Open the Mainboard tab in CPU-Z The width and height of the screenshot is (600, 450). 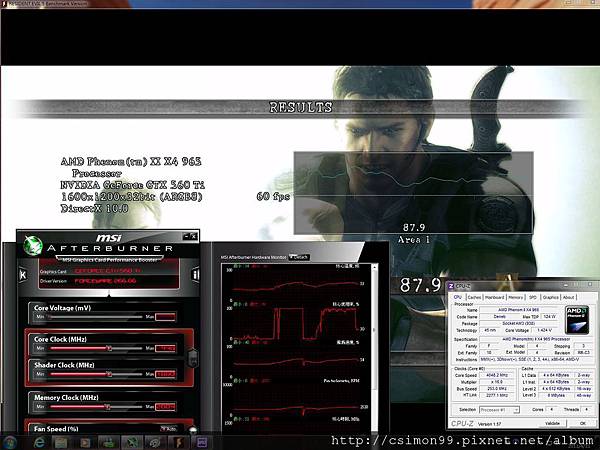[x=494, y=297]
